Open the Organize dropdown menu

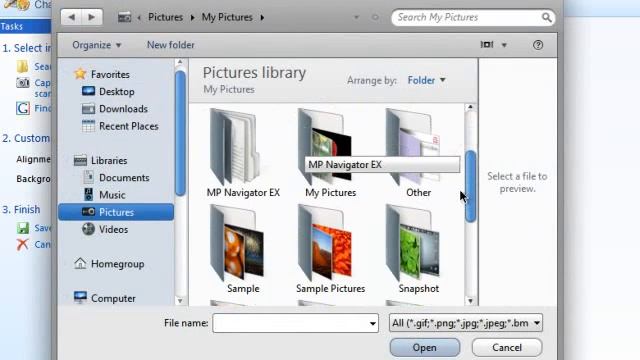pos(97,45)
